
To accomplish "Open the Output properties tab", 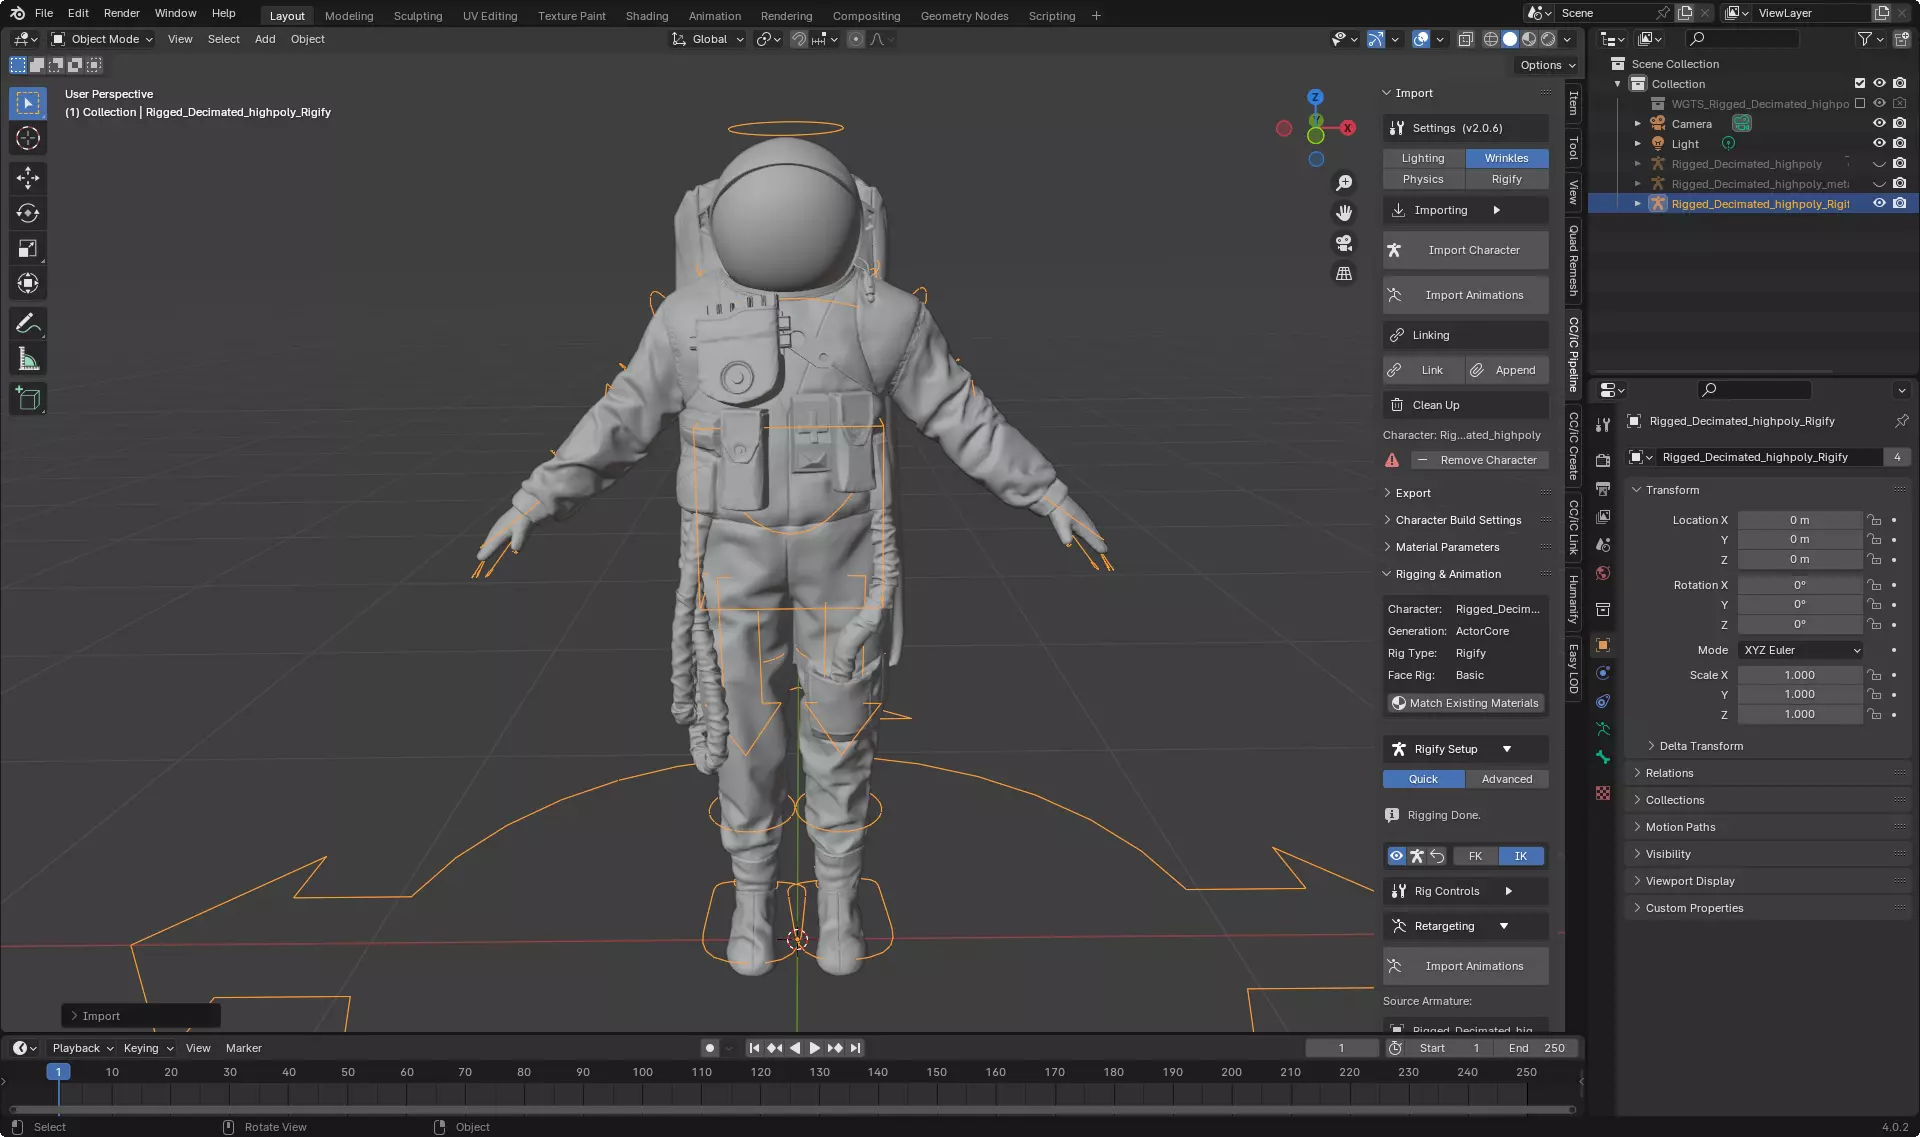I will pos(1603,489).
